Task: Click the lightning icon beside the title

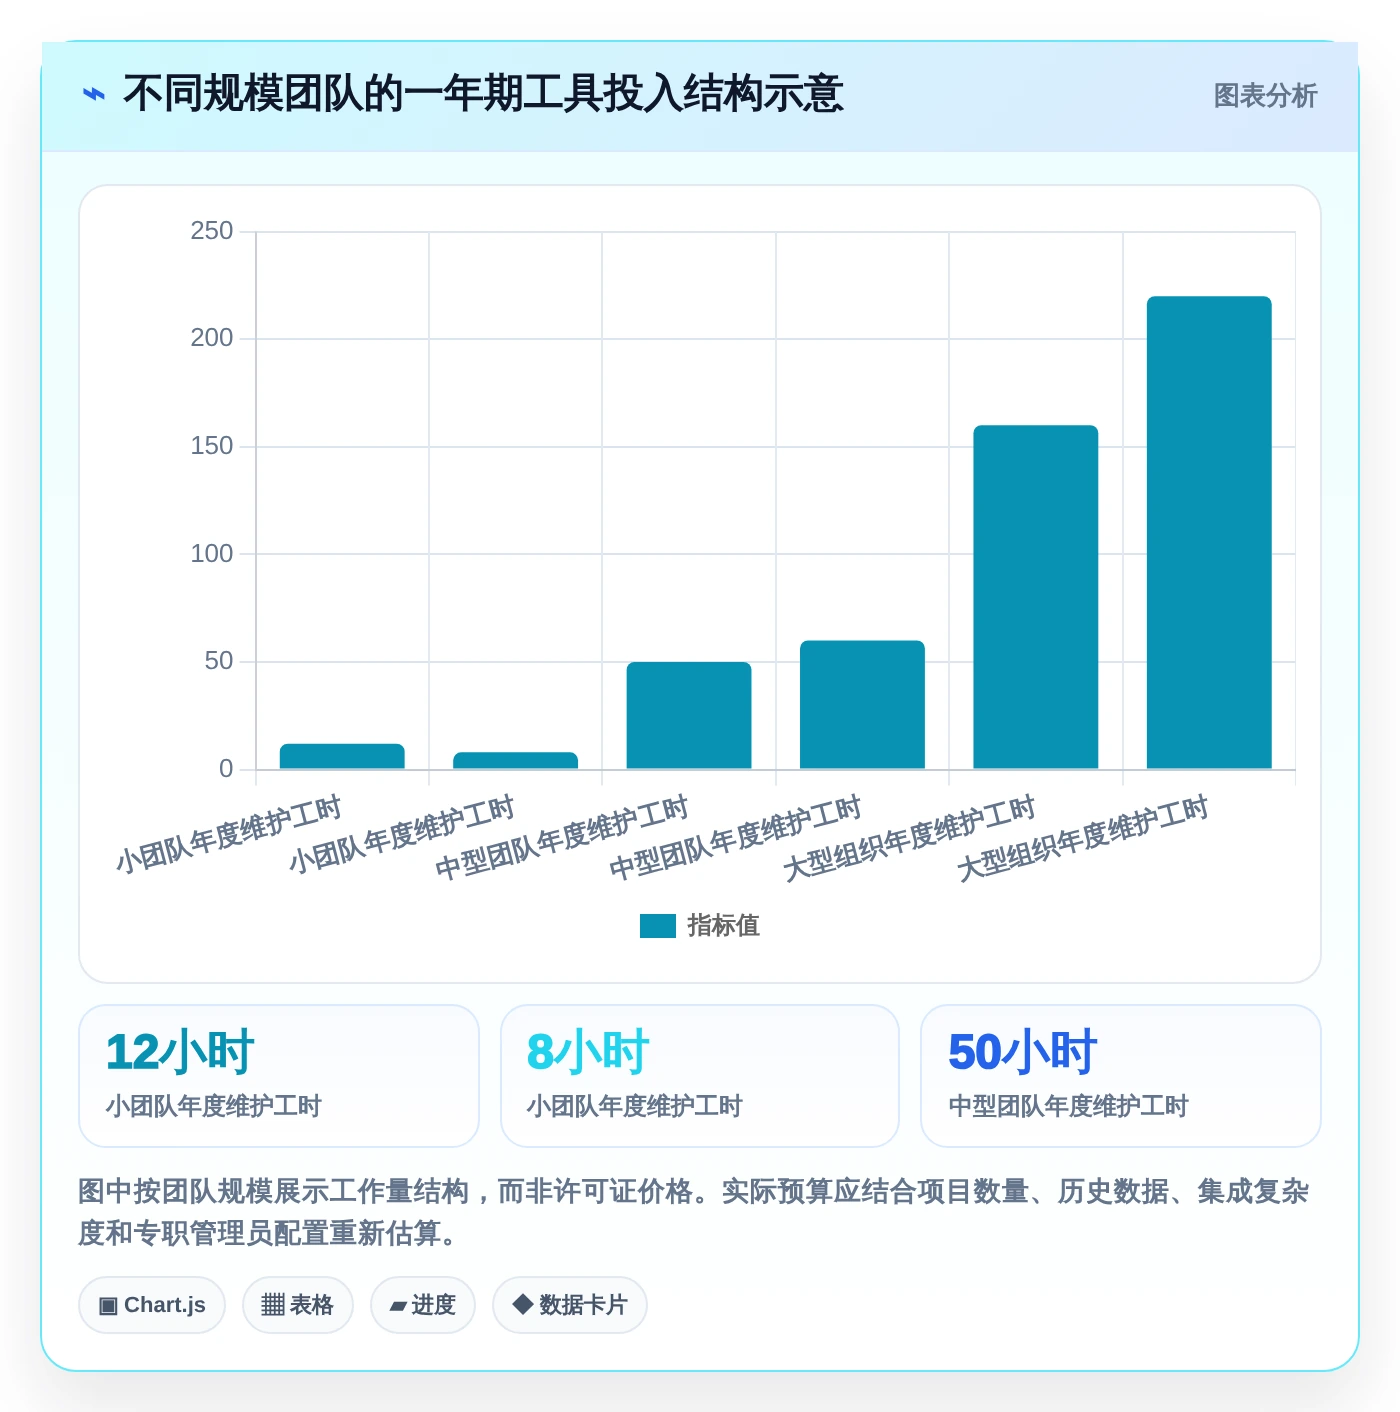Action: [x=94, y=95]
